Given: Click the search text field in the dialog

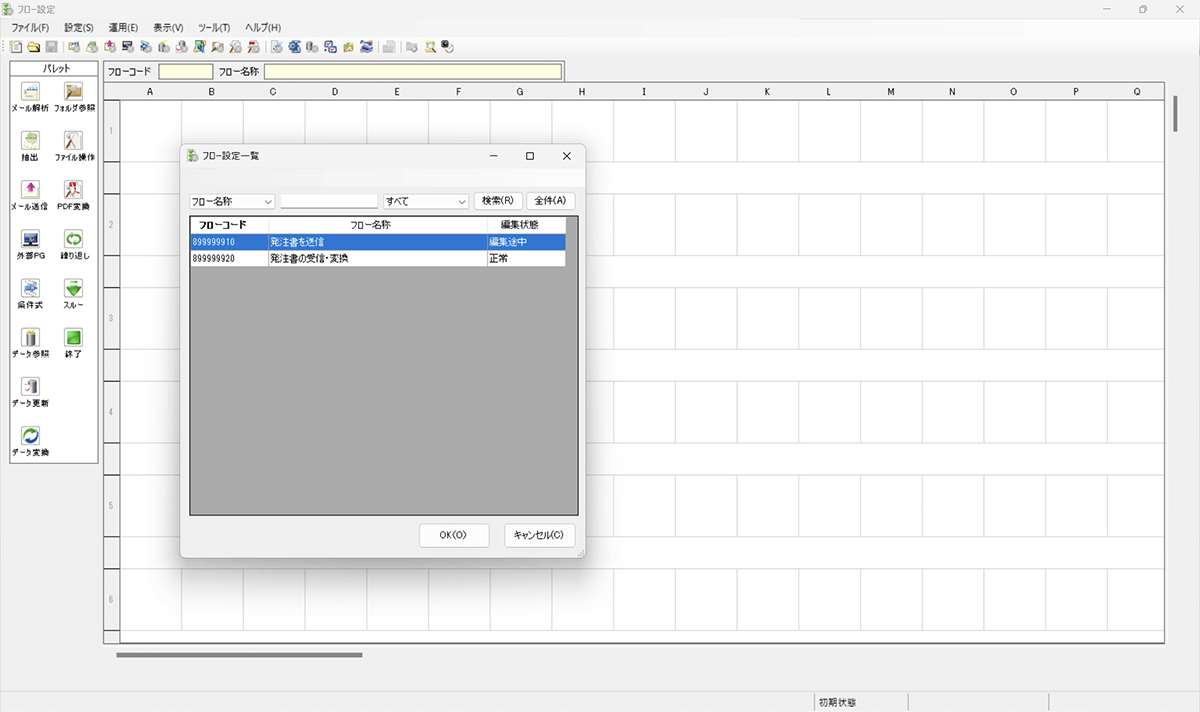Looking at the screenshot, I should [x=329, y=201].
